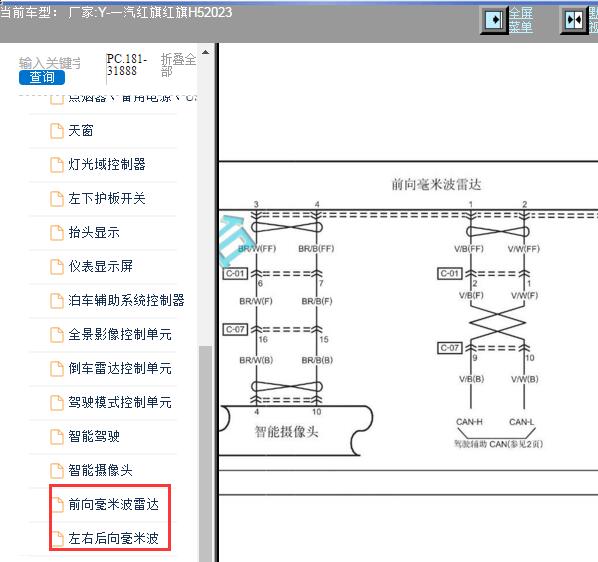Select 倒车雷达控制单元 entry
The height and width of the screenshot is (562, 598).
[x=120, y=368]
